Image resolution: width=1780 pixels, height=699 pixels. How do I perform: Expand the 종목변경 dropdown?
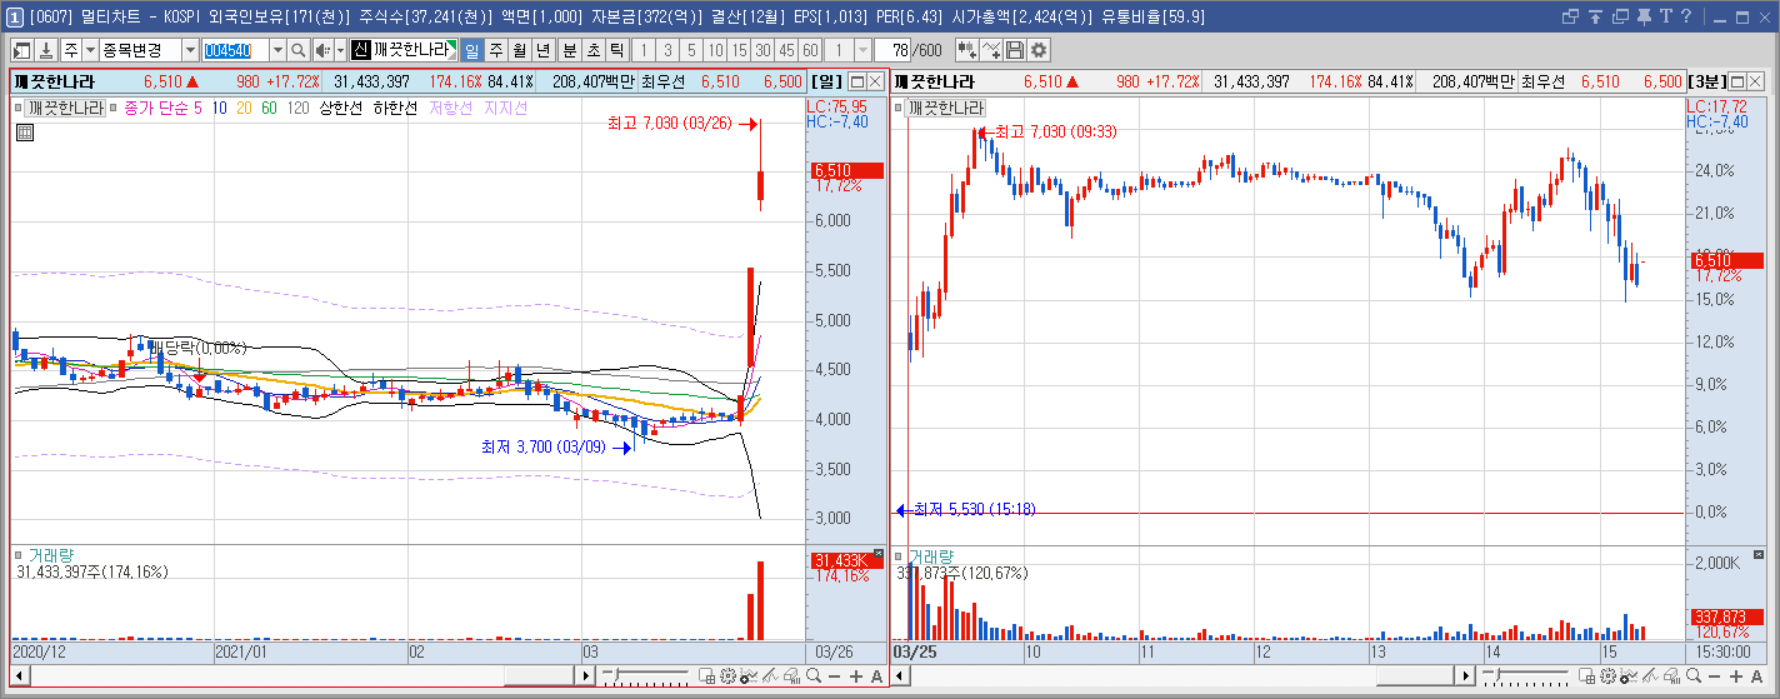point(190,50)
